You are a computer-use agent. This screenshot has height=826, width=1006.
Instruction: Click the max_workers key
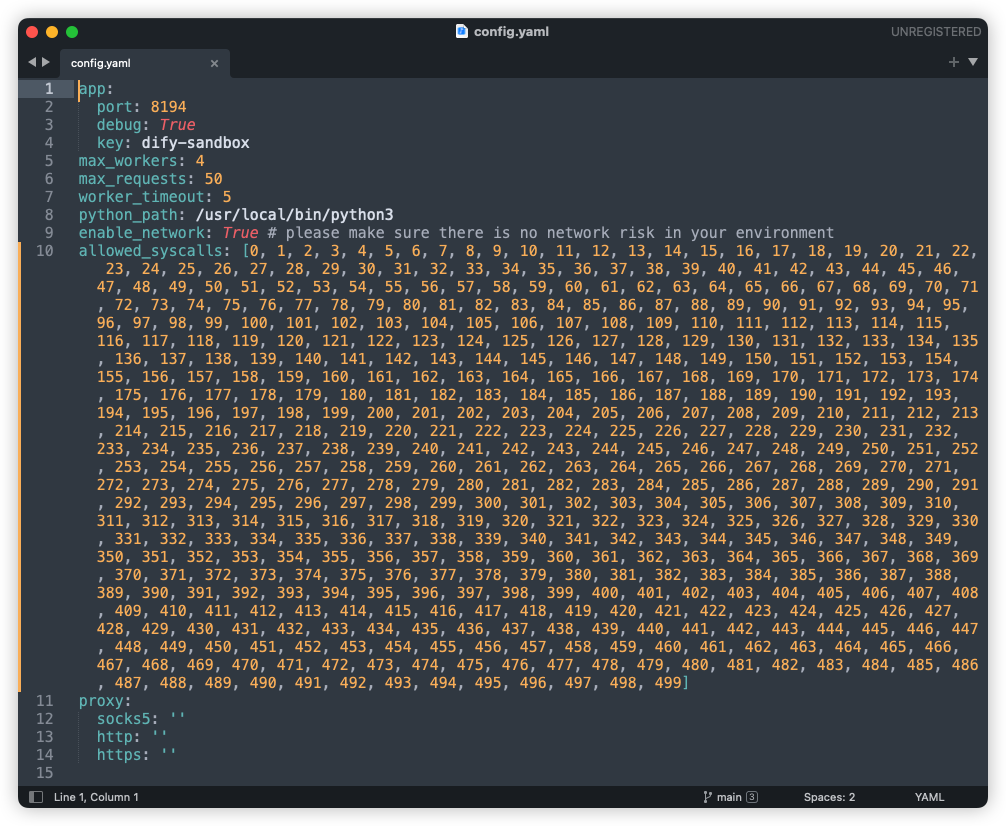point(128,160)
